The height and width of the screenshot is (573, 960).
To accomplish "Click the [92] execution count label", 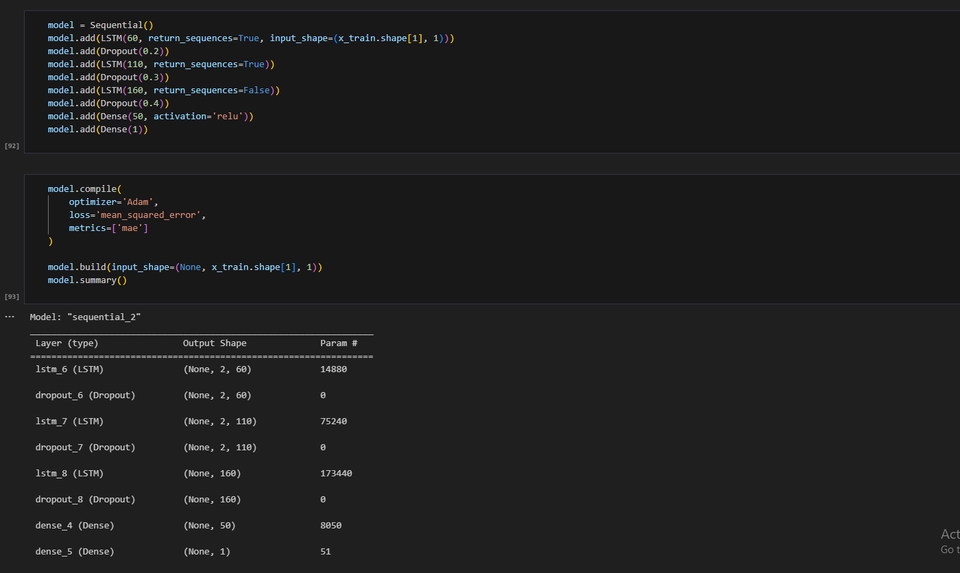I will pyautogui.click(x=12, y=146).
